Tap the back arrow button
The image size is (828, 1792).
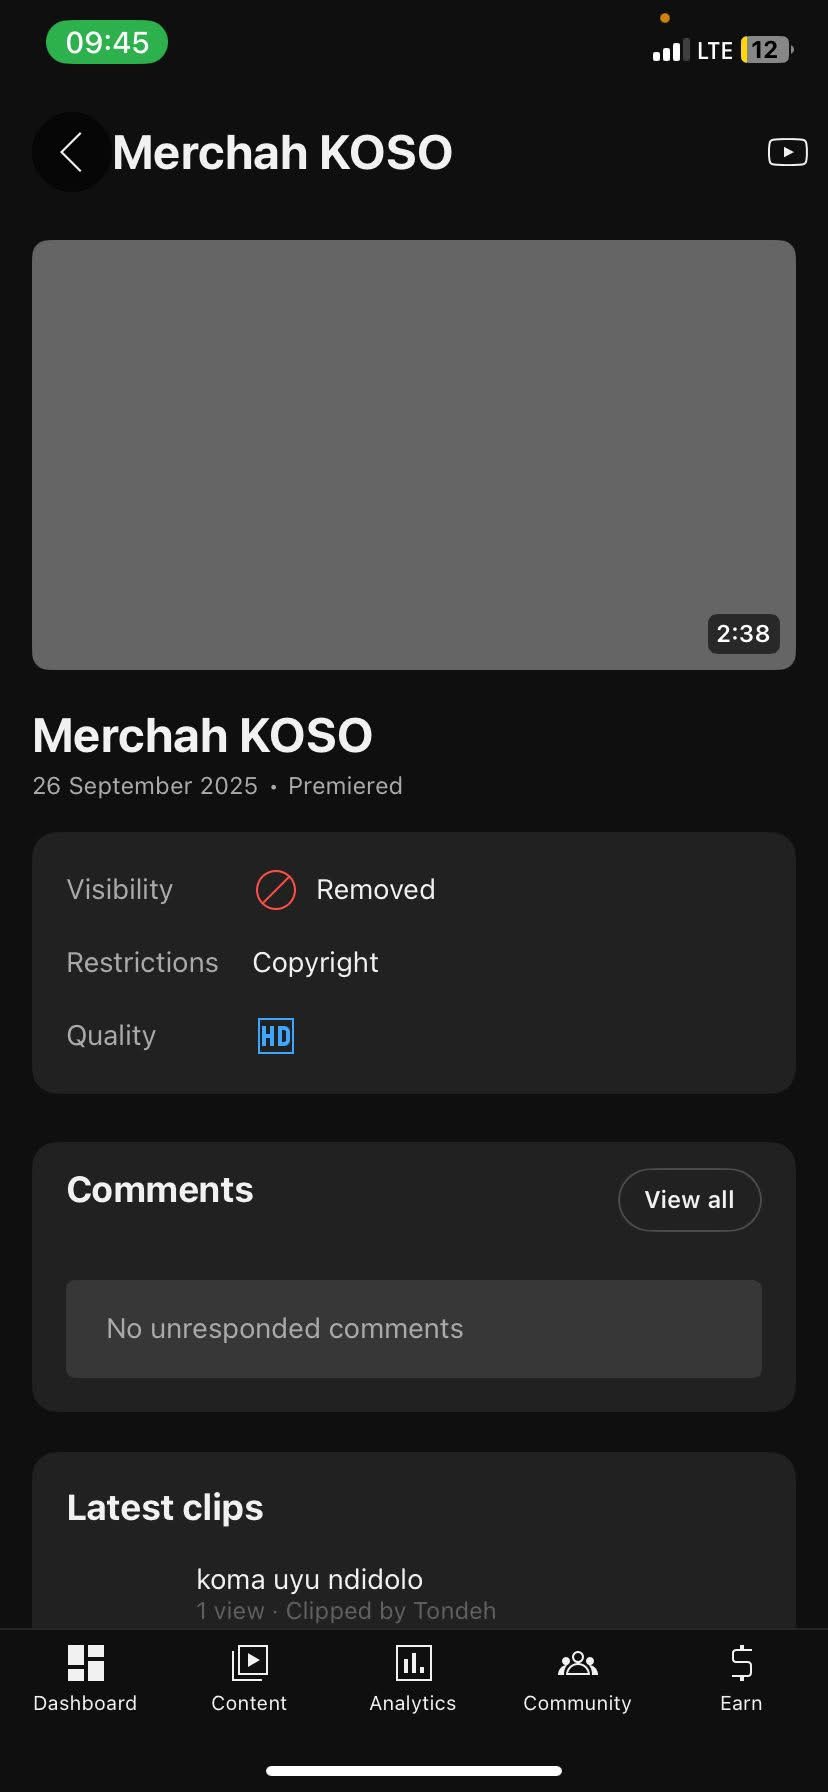(71, 153)
